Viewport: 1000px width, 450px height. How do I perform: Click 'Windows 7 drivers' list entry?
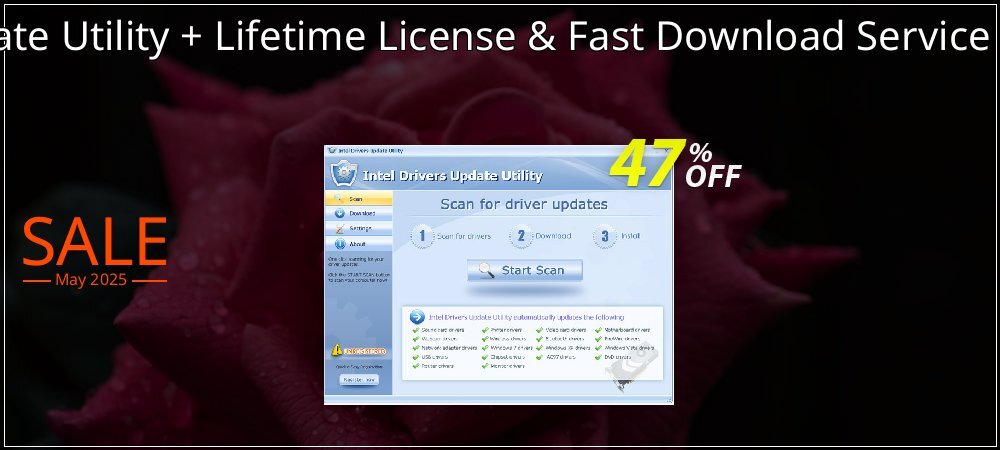coord(511,348)
